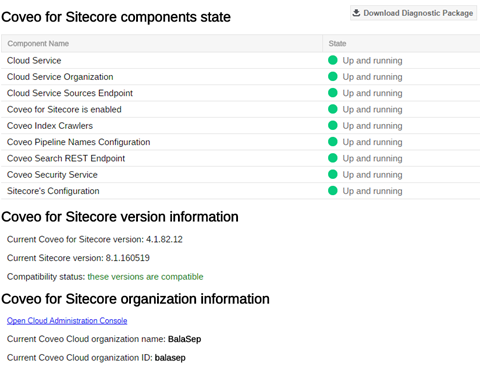
Task: Click green status dot for Cloud Service Organization
Action: [x=333, y=76]
